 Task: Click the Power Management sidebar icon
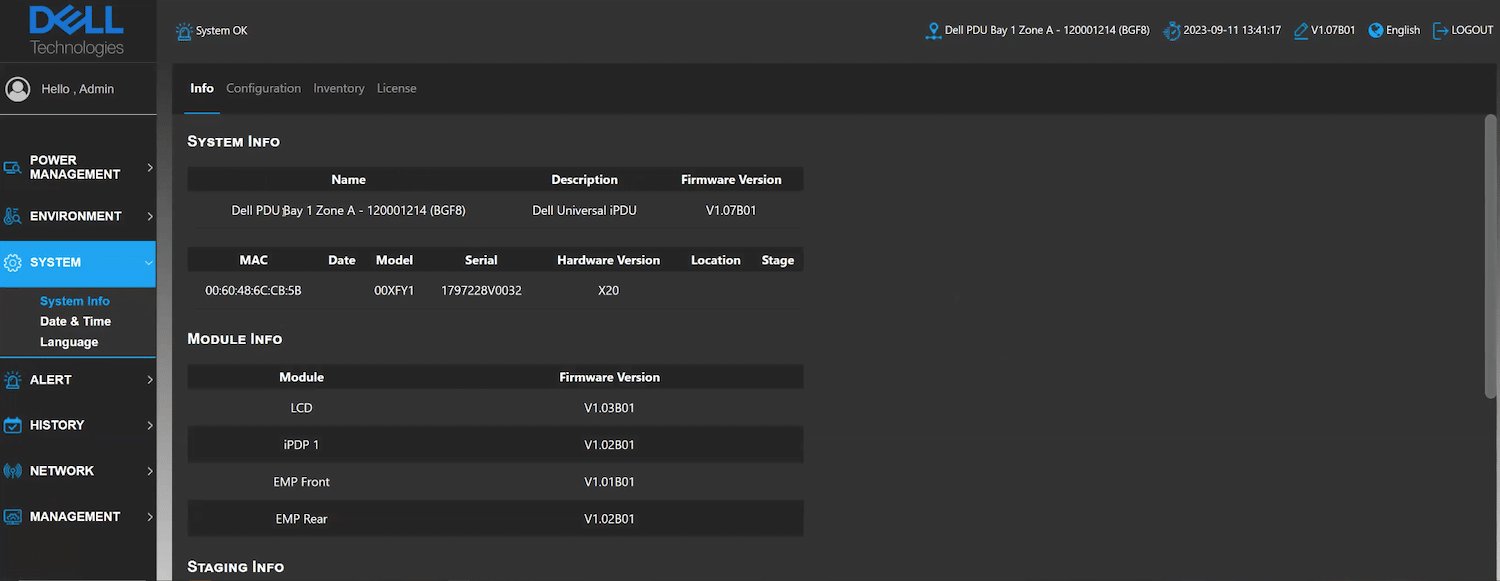(12, 168)
